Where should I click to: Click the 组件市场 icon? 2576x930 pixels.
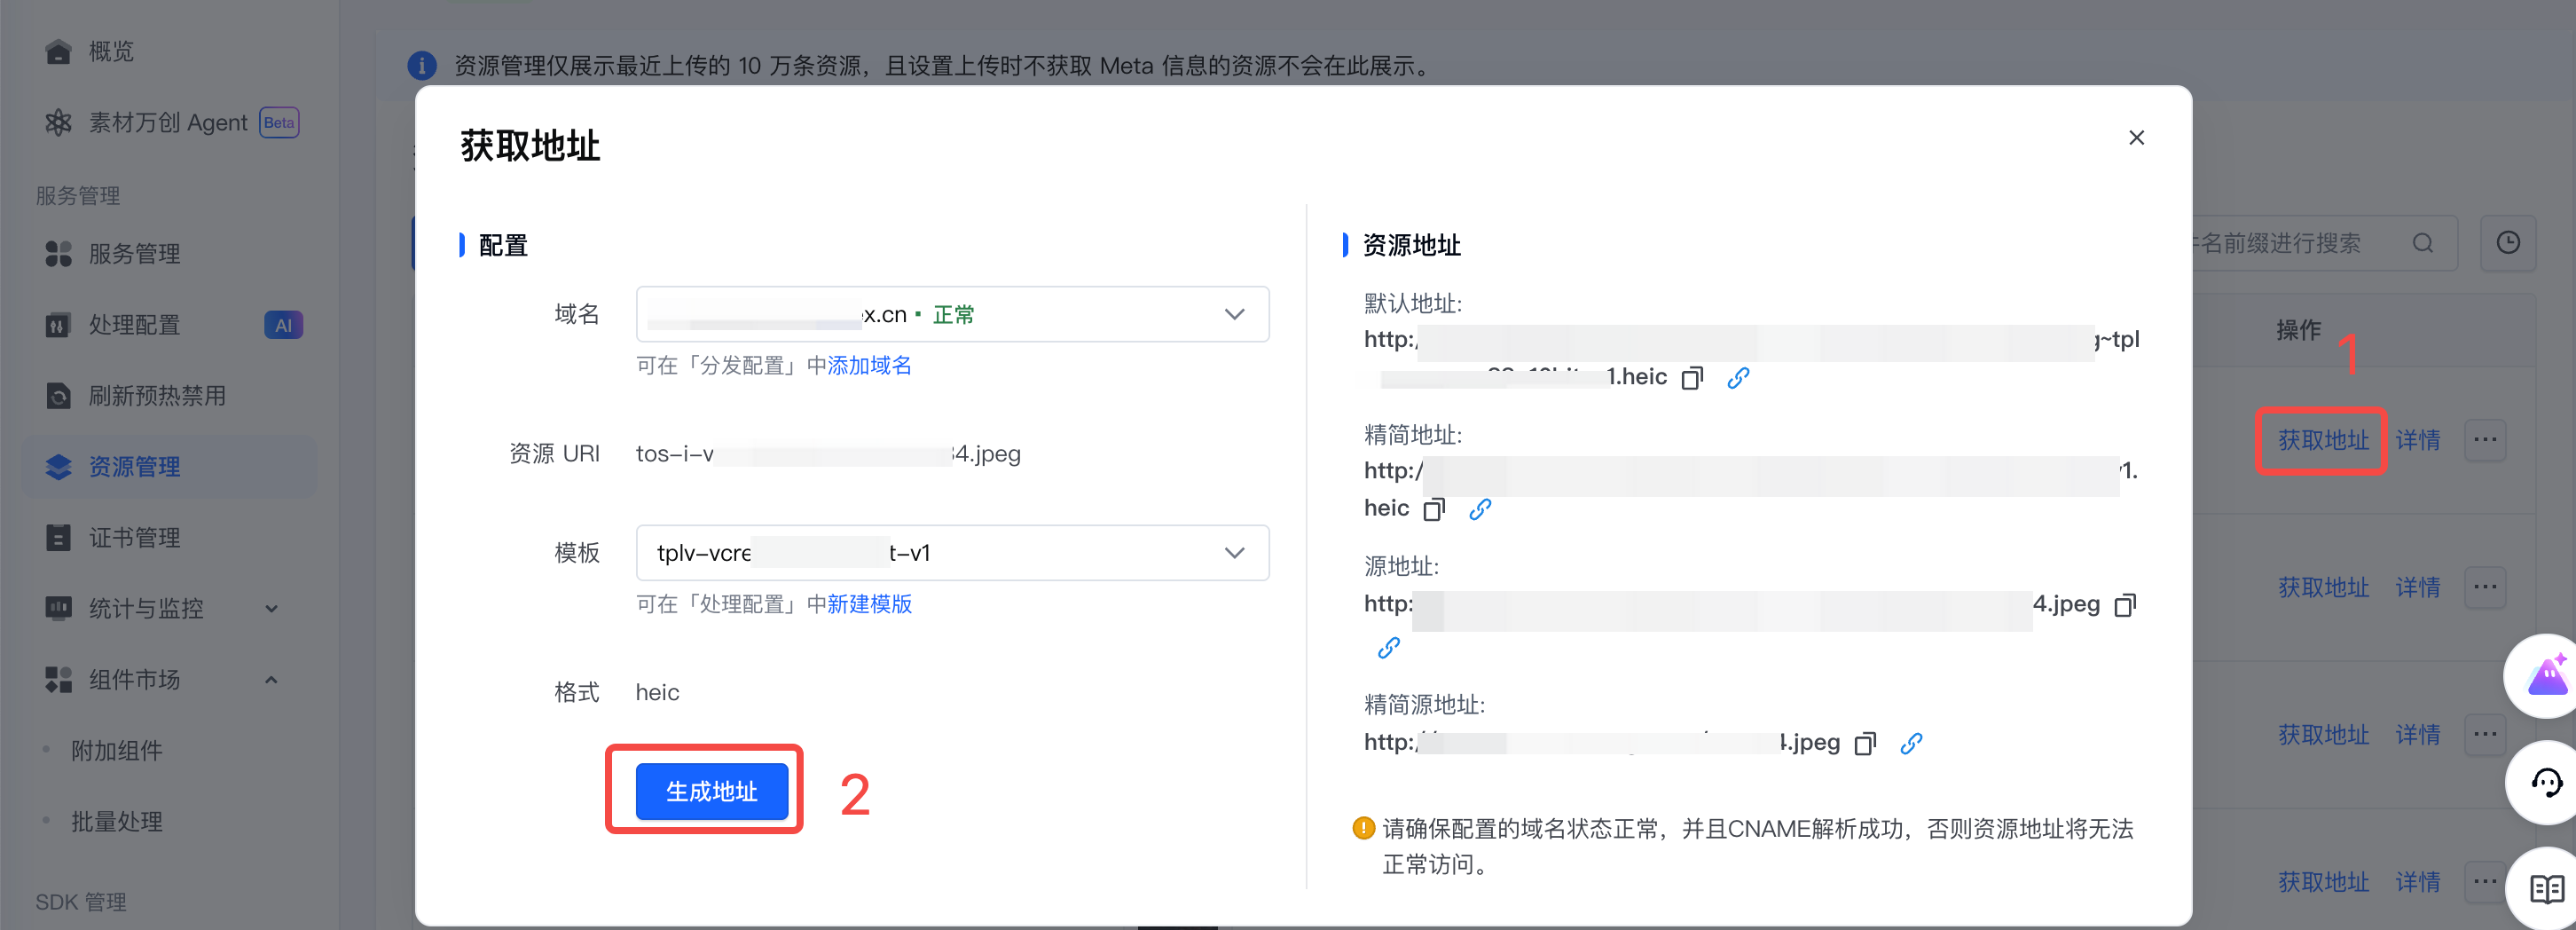click(58, 680)
